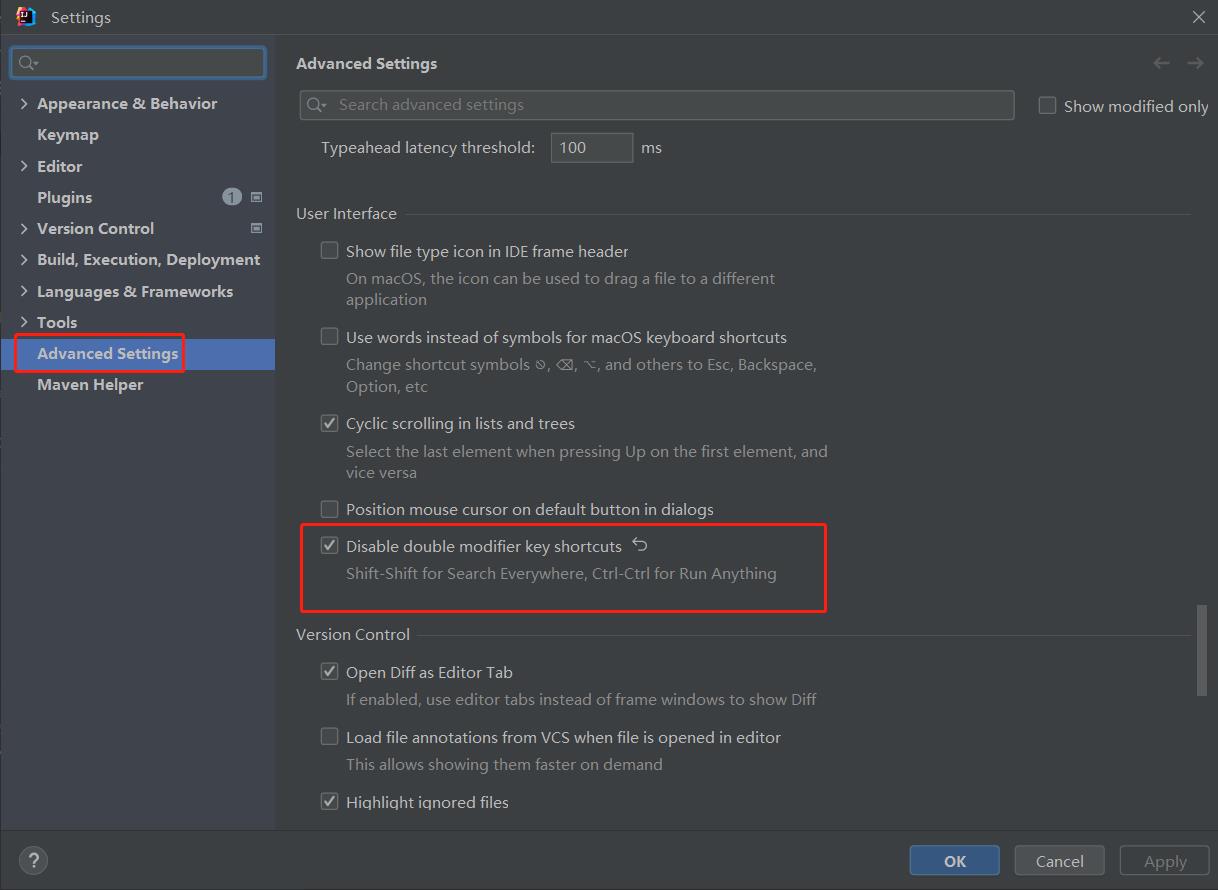
Task: Uncheck Disable double modifier key shortcuts
Action: (x=329, y=545)
